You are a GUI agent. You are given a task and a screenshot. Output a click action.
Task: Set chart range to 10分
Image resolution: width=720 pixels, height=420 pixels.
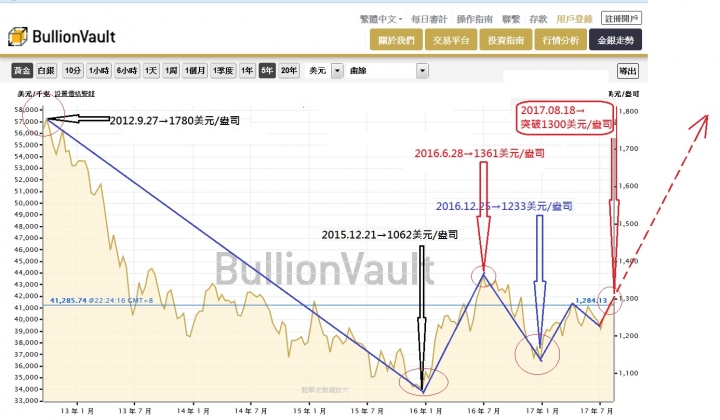tap(73, 71)
